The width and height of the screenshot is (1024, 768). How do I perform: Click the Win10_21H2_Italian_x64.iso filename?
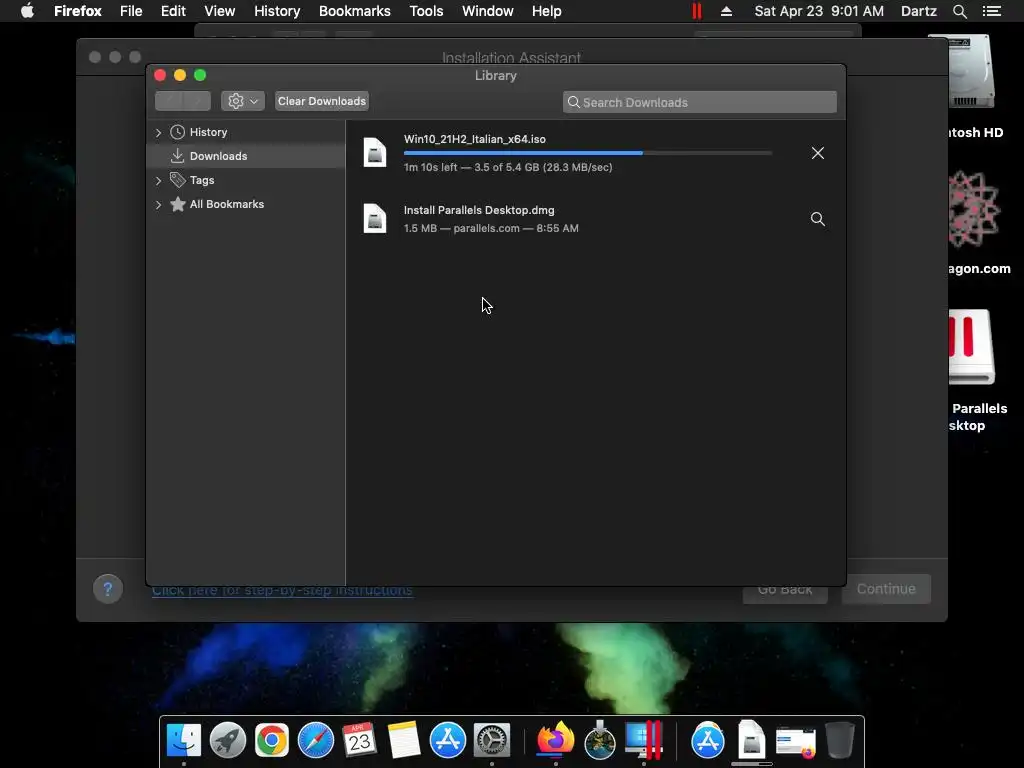pyautogui.click(x=475, y=139)
